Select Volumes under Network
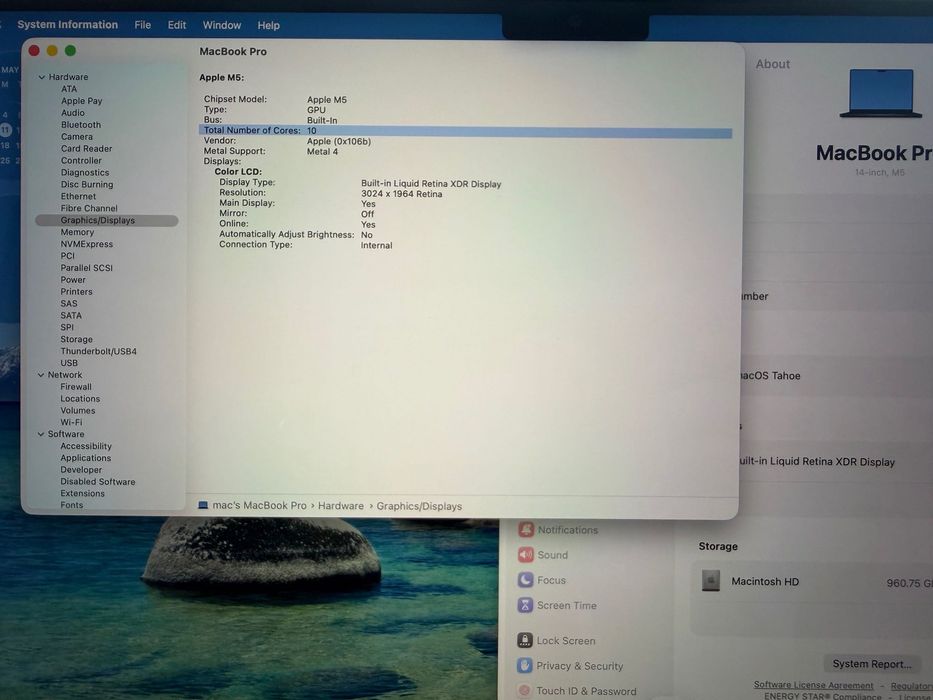 77,411
